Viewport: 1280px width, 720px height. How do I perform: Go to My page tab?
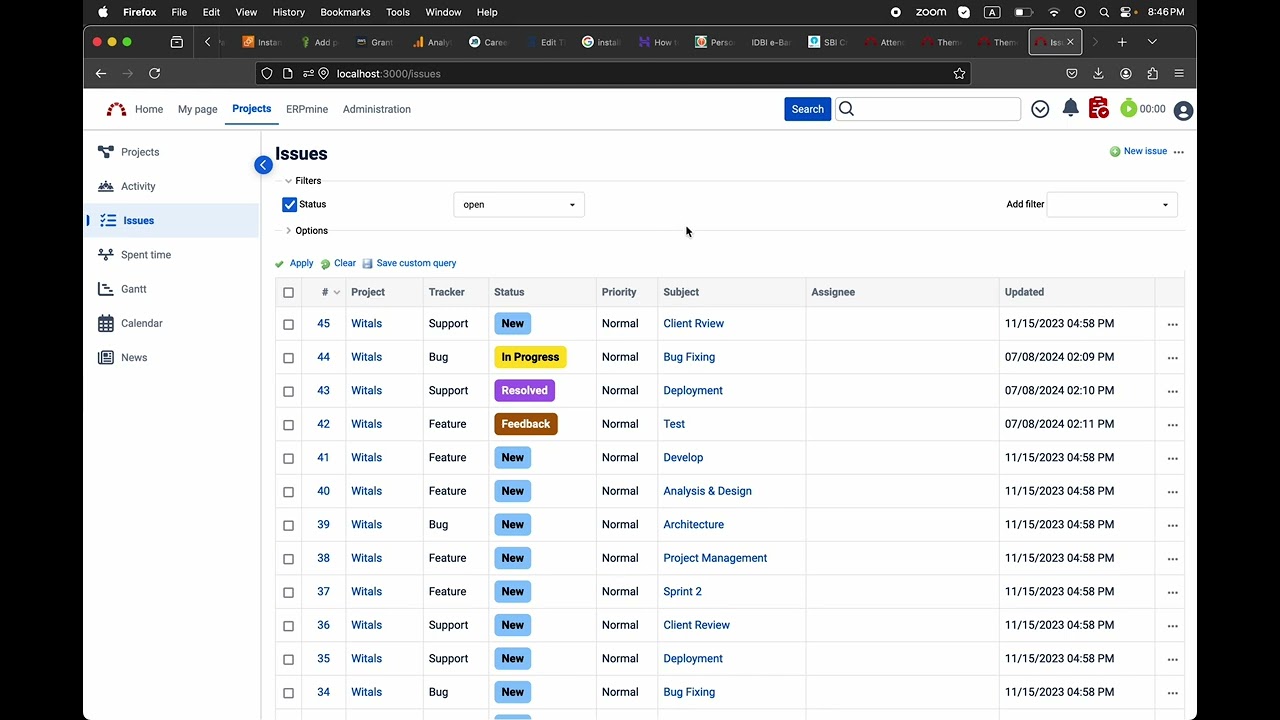pyautogui.click(x=197, y=109)
